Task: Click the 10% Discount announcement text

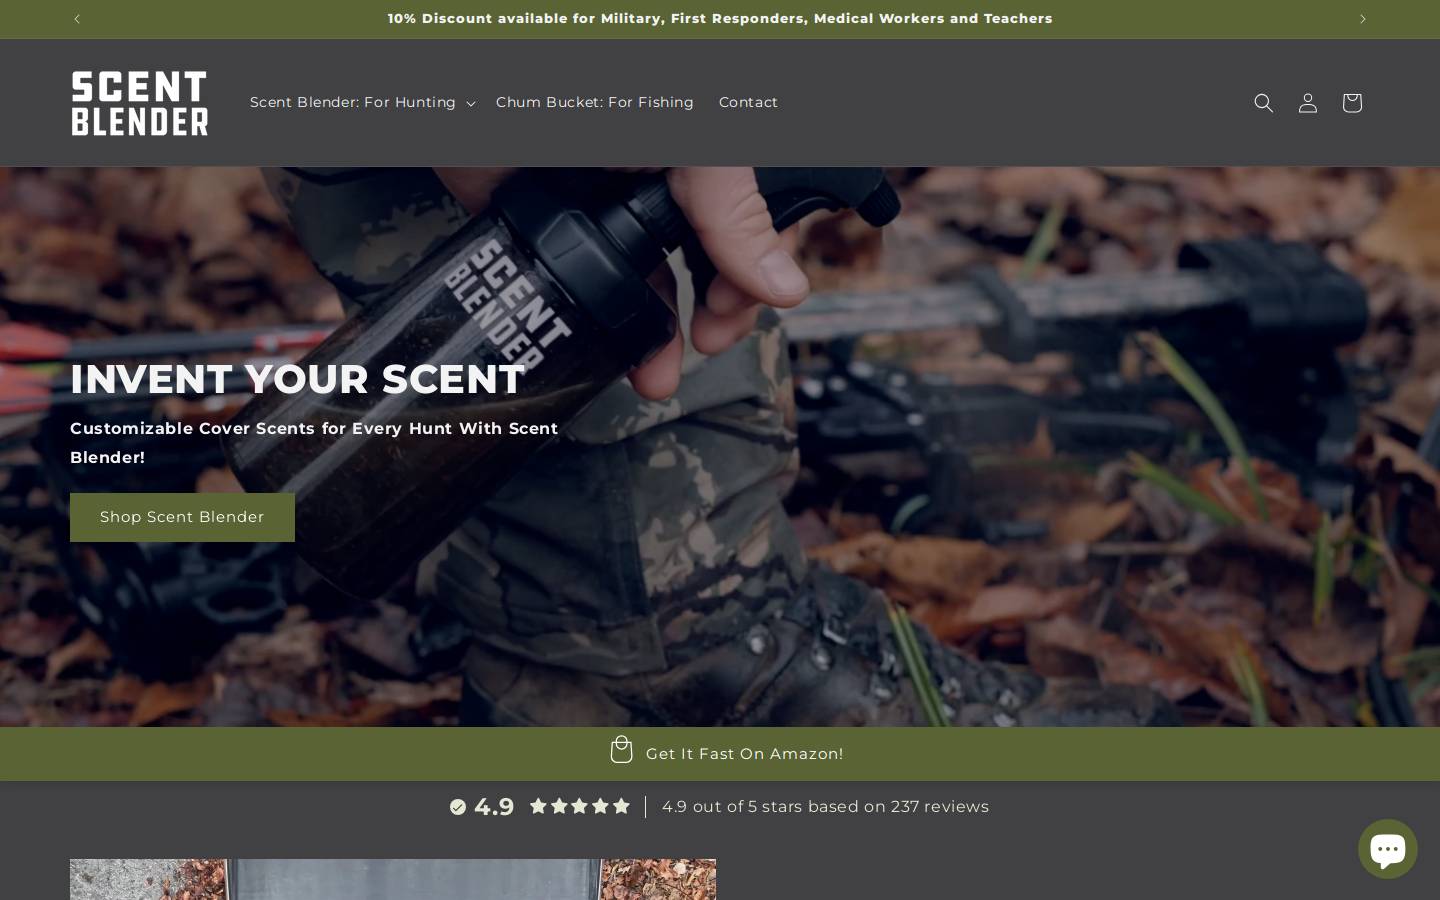Action: tap(720, 19)
